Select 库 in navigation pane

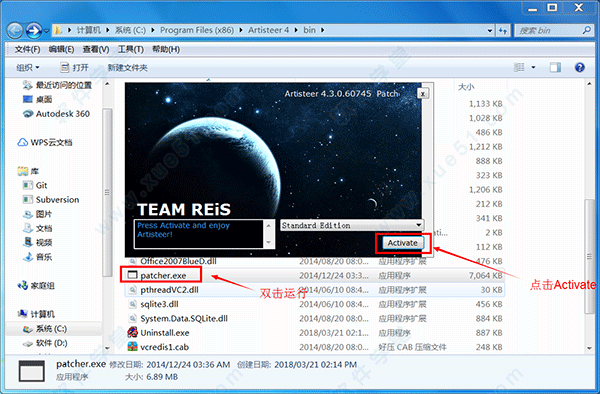pos(28,171)
